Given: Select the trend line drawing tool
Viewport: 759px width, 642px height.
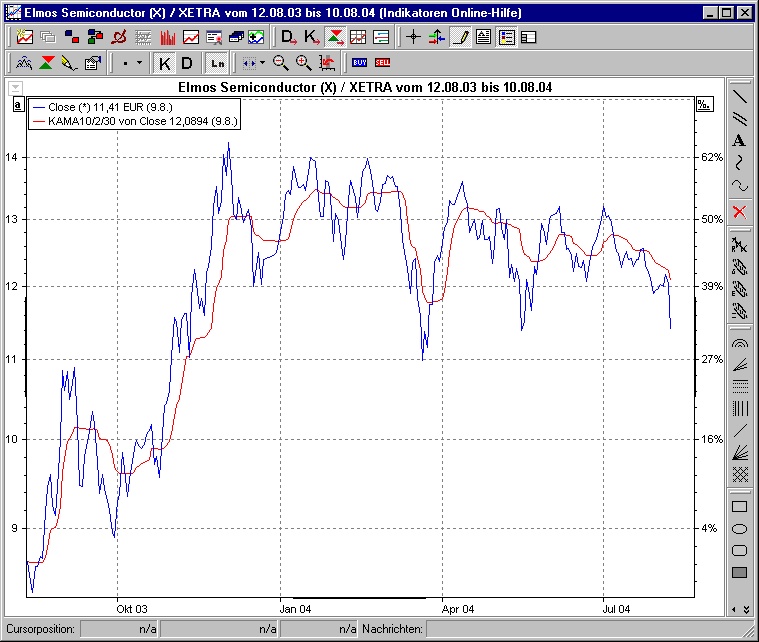Looking at the screenshot, I should [x=740, y=97].
